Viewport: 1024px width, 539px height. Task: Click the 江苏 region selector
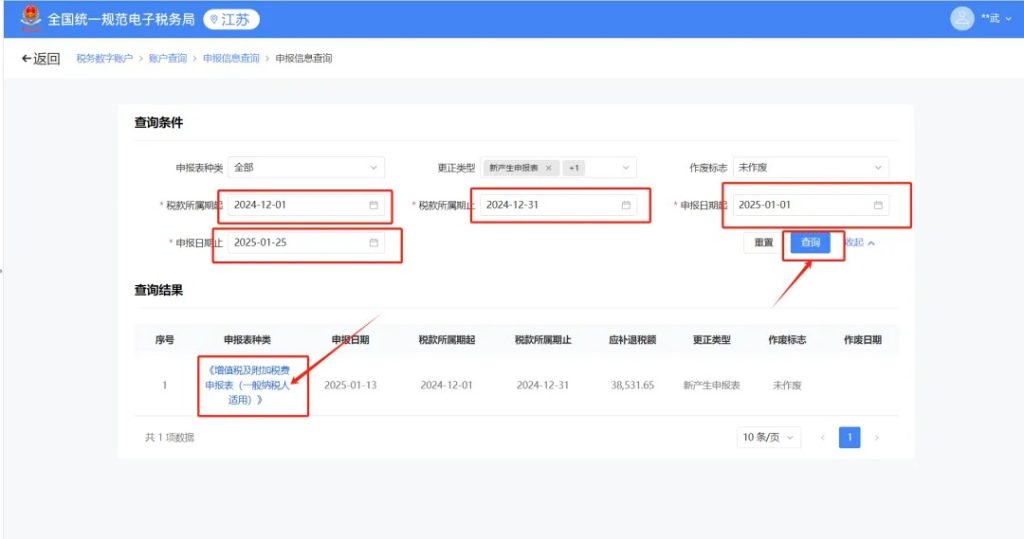(231, 19)
